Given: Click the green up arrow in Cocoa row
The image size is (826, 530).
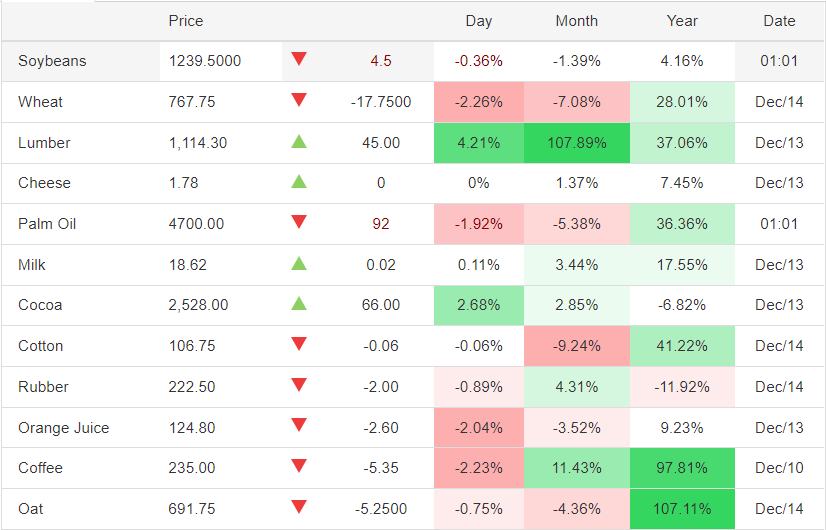Looking at the screenshot, I should (x=299, y=303).
